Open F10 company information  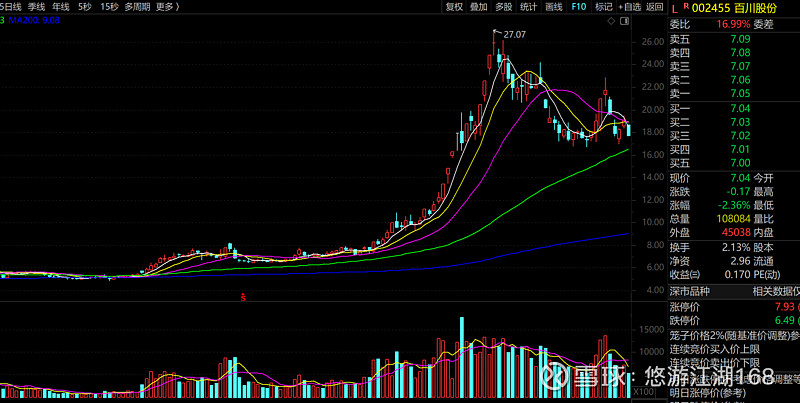click(579, 6)
